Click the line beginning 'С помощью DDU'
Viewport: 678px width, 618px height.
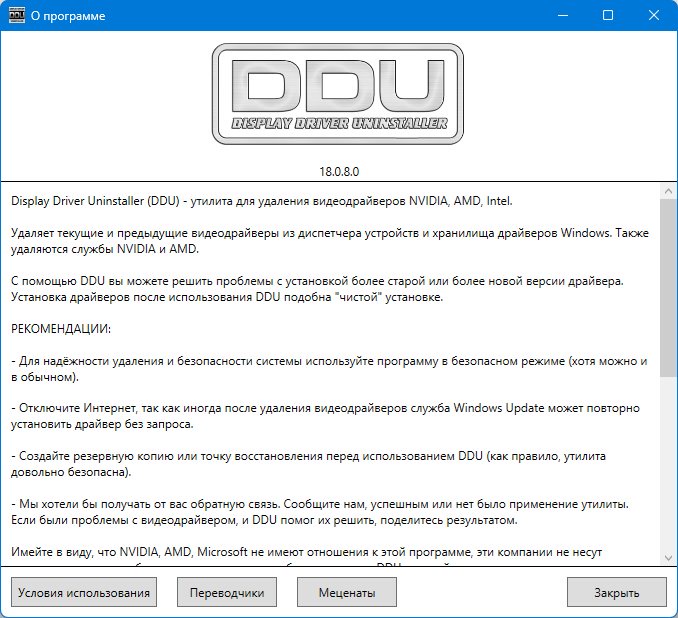317,281
